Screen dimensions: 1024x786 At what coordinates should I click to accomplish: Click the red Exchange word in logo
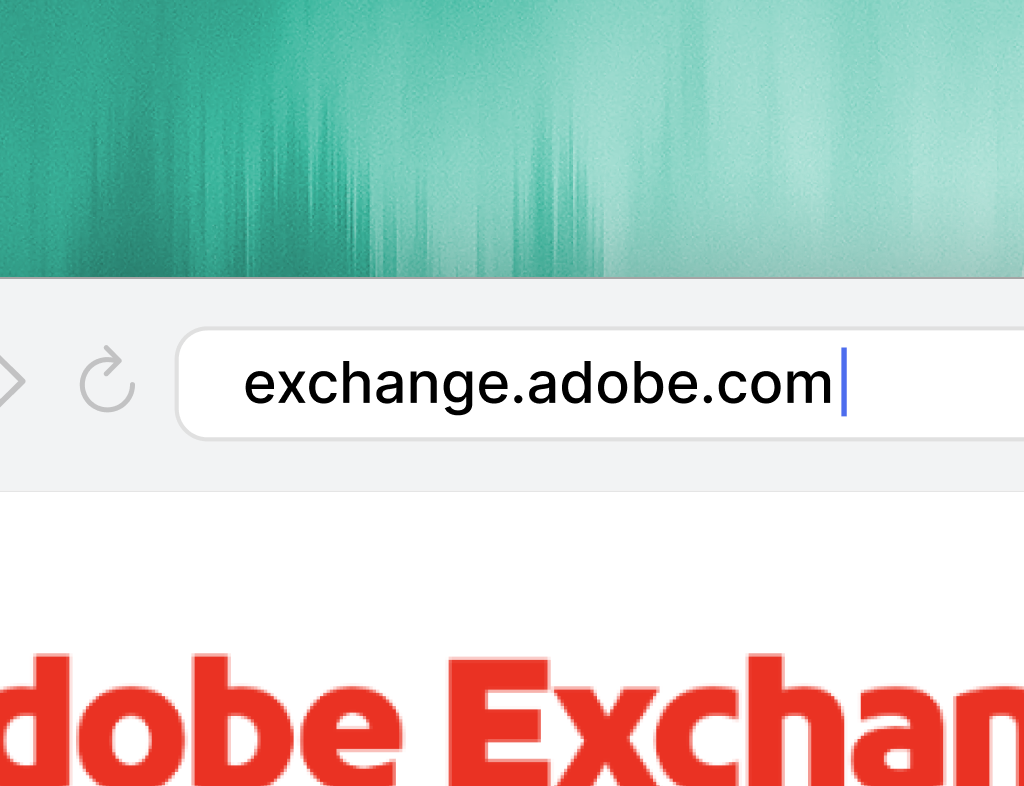click(x=736, y=719)
